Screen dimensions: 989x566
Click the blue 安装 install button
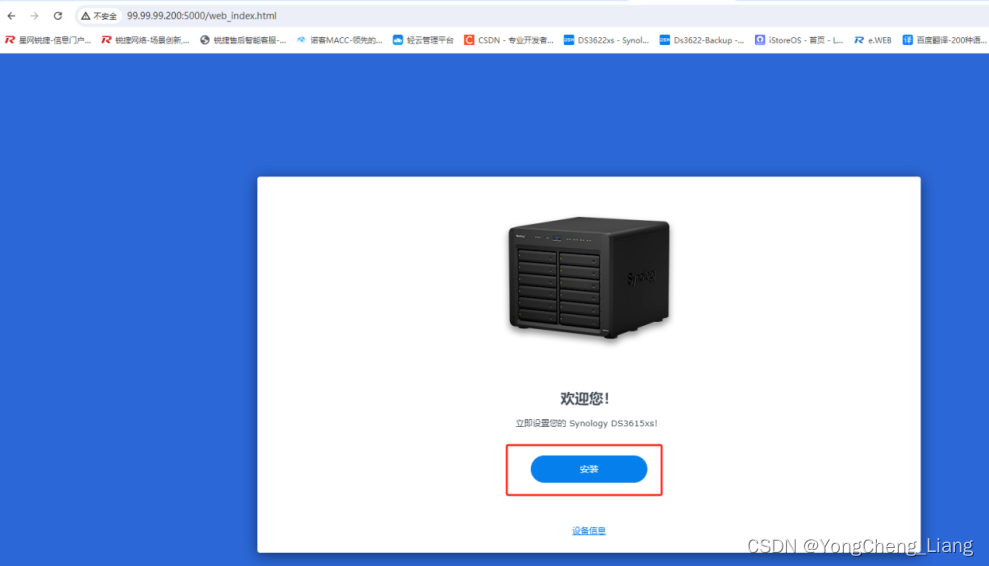[588, 469]
